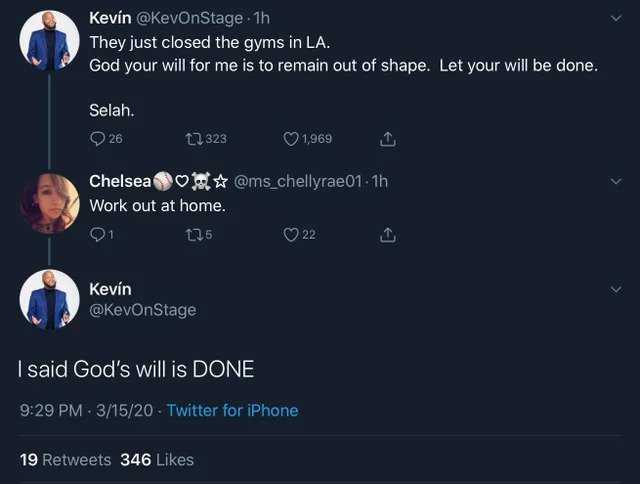Reply to Chelsea's 'Work out at home' tweet
This screenshot has height=484, width=640.
tap(97, 235)
